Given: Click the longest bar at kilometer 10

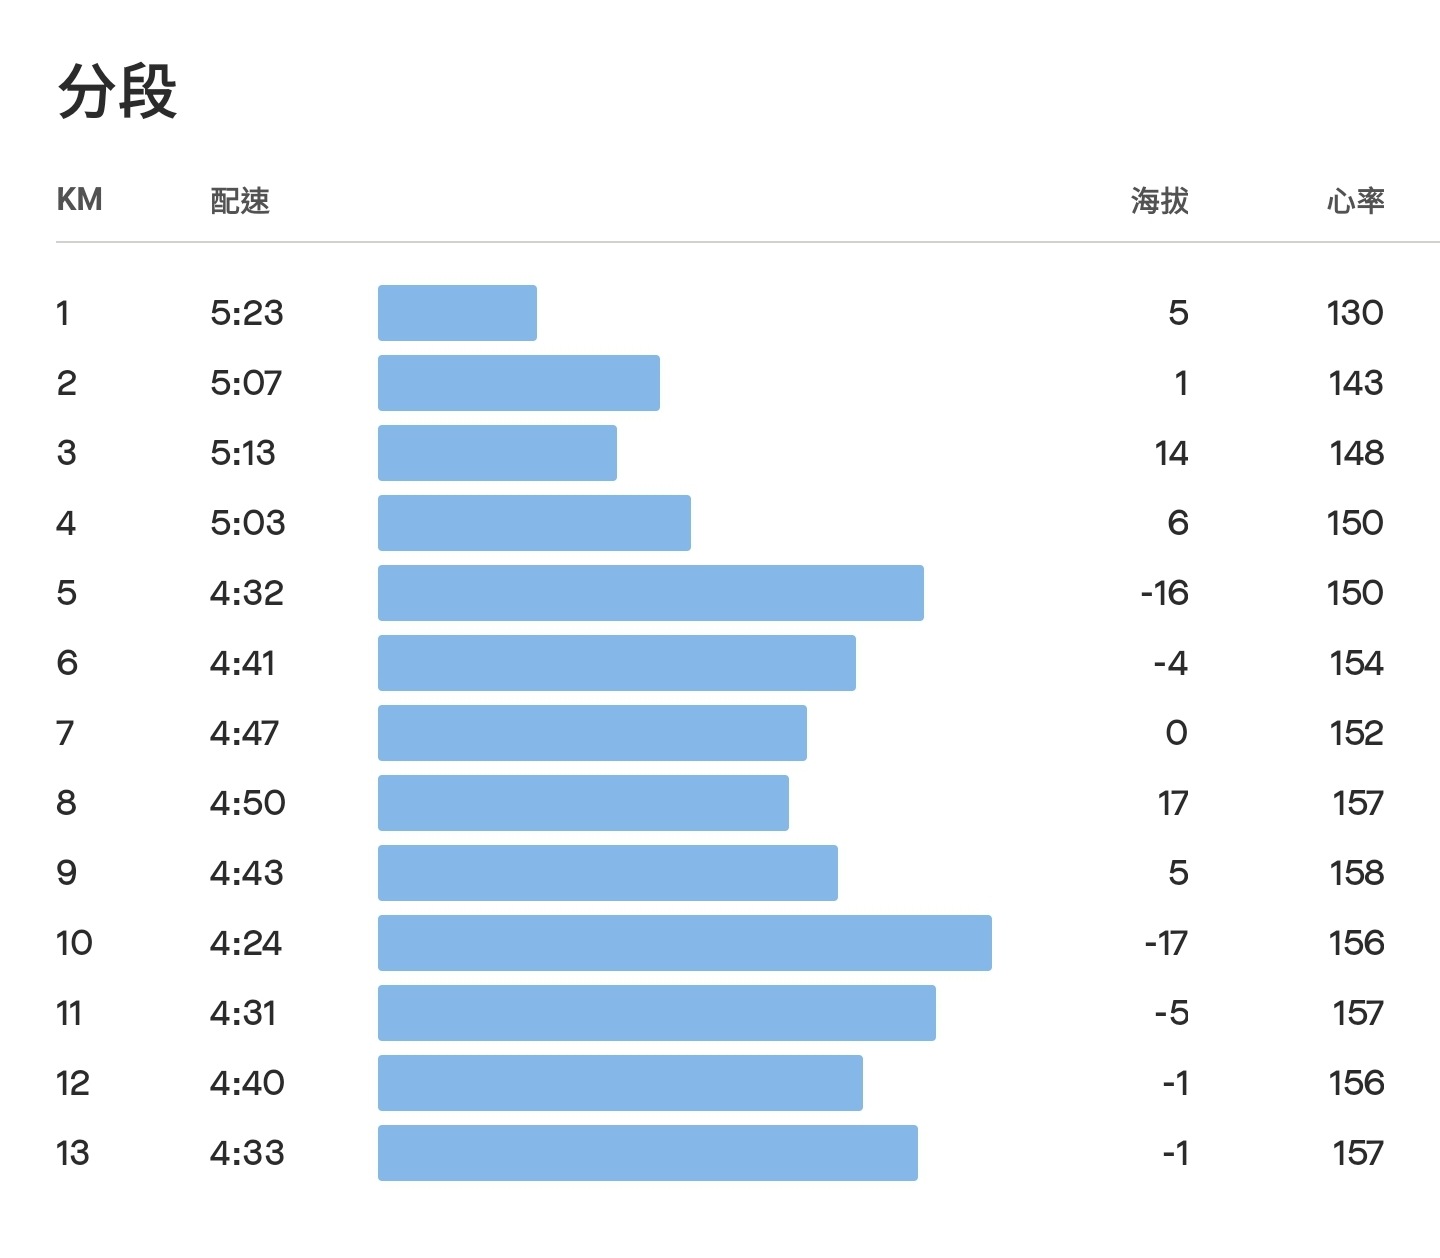Looking at the screenshot, I should (685, 943).
